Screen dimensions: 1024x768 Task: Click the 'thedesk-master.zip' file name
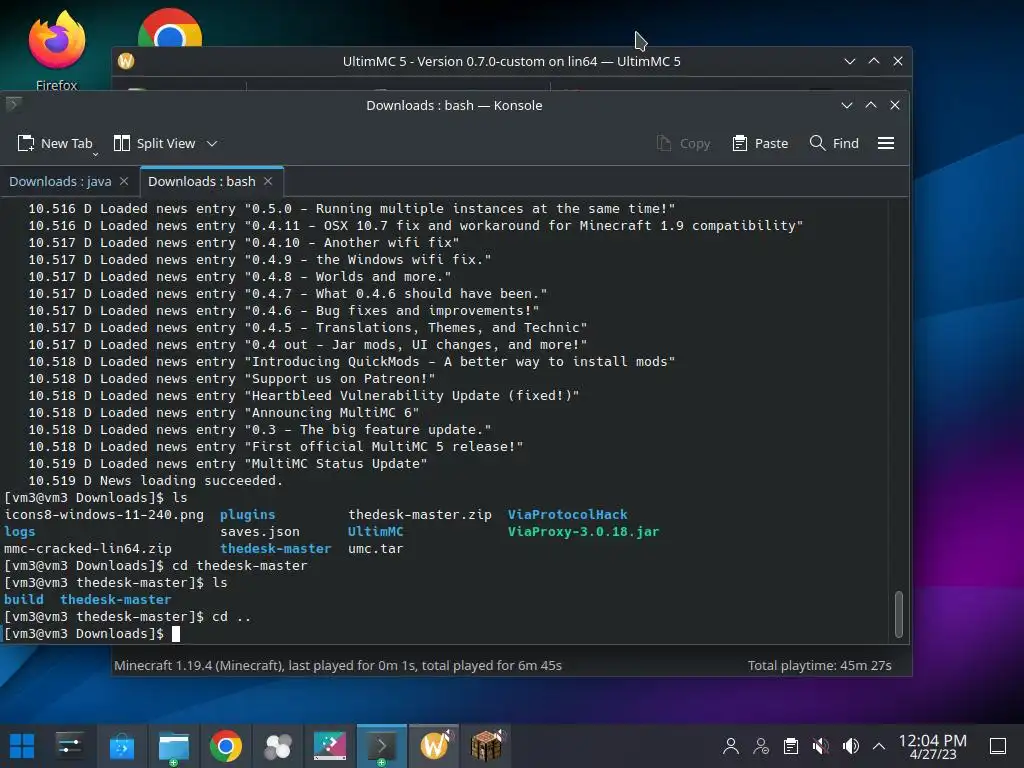click(420, 515)
